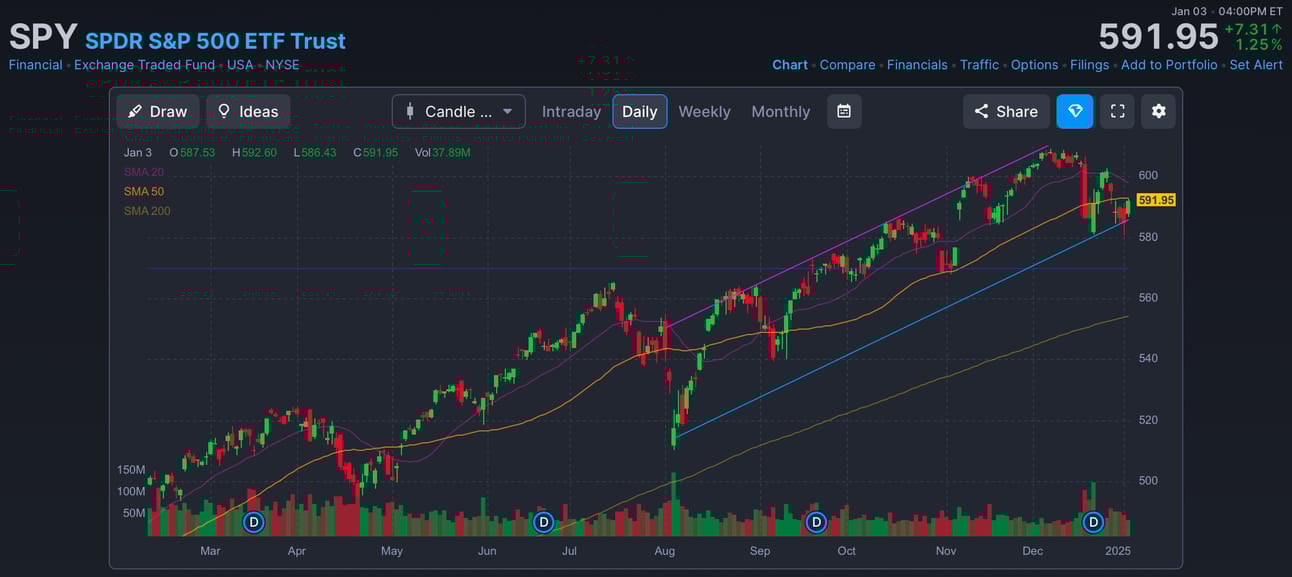The height and width of the screenshot is (577, 1292).
Task: Click the NYSE exchange link
Action: [282, 64]
